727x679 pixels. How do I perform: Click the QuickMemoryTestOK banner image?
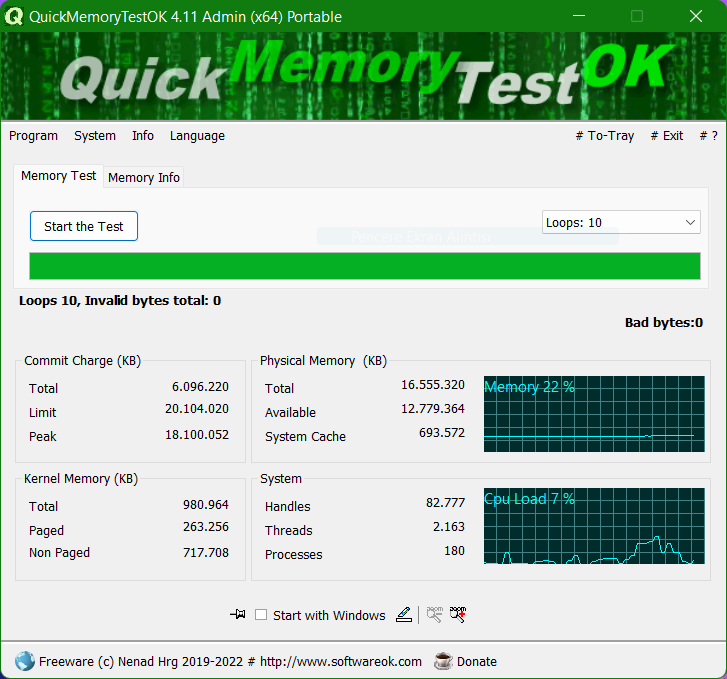click(364, 76)
